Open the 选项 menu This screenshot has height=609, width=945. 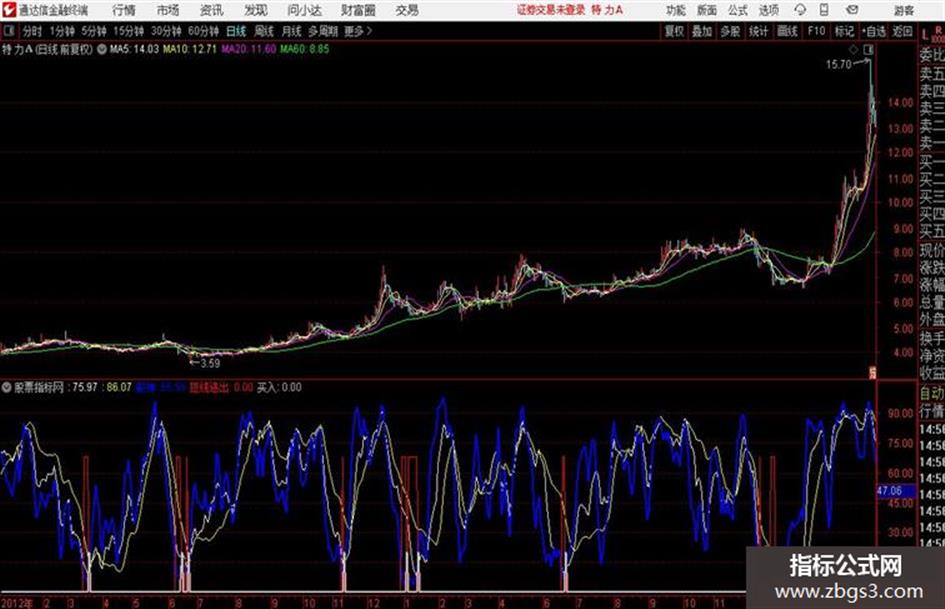pyautogui.click(x=768, y=10)
